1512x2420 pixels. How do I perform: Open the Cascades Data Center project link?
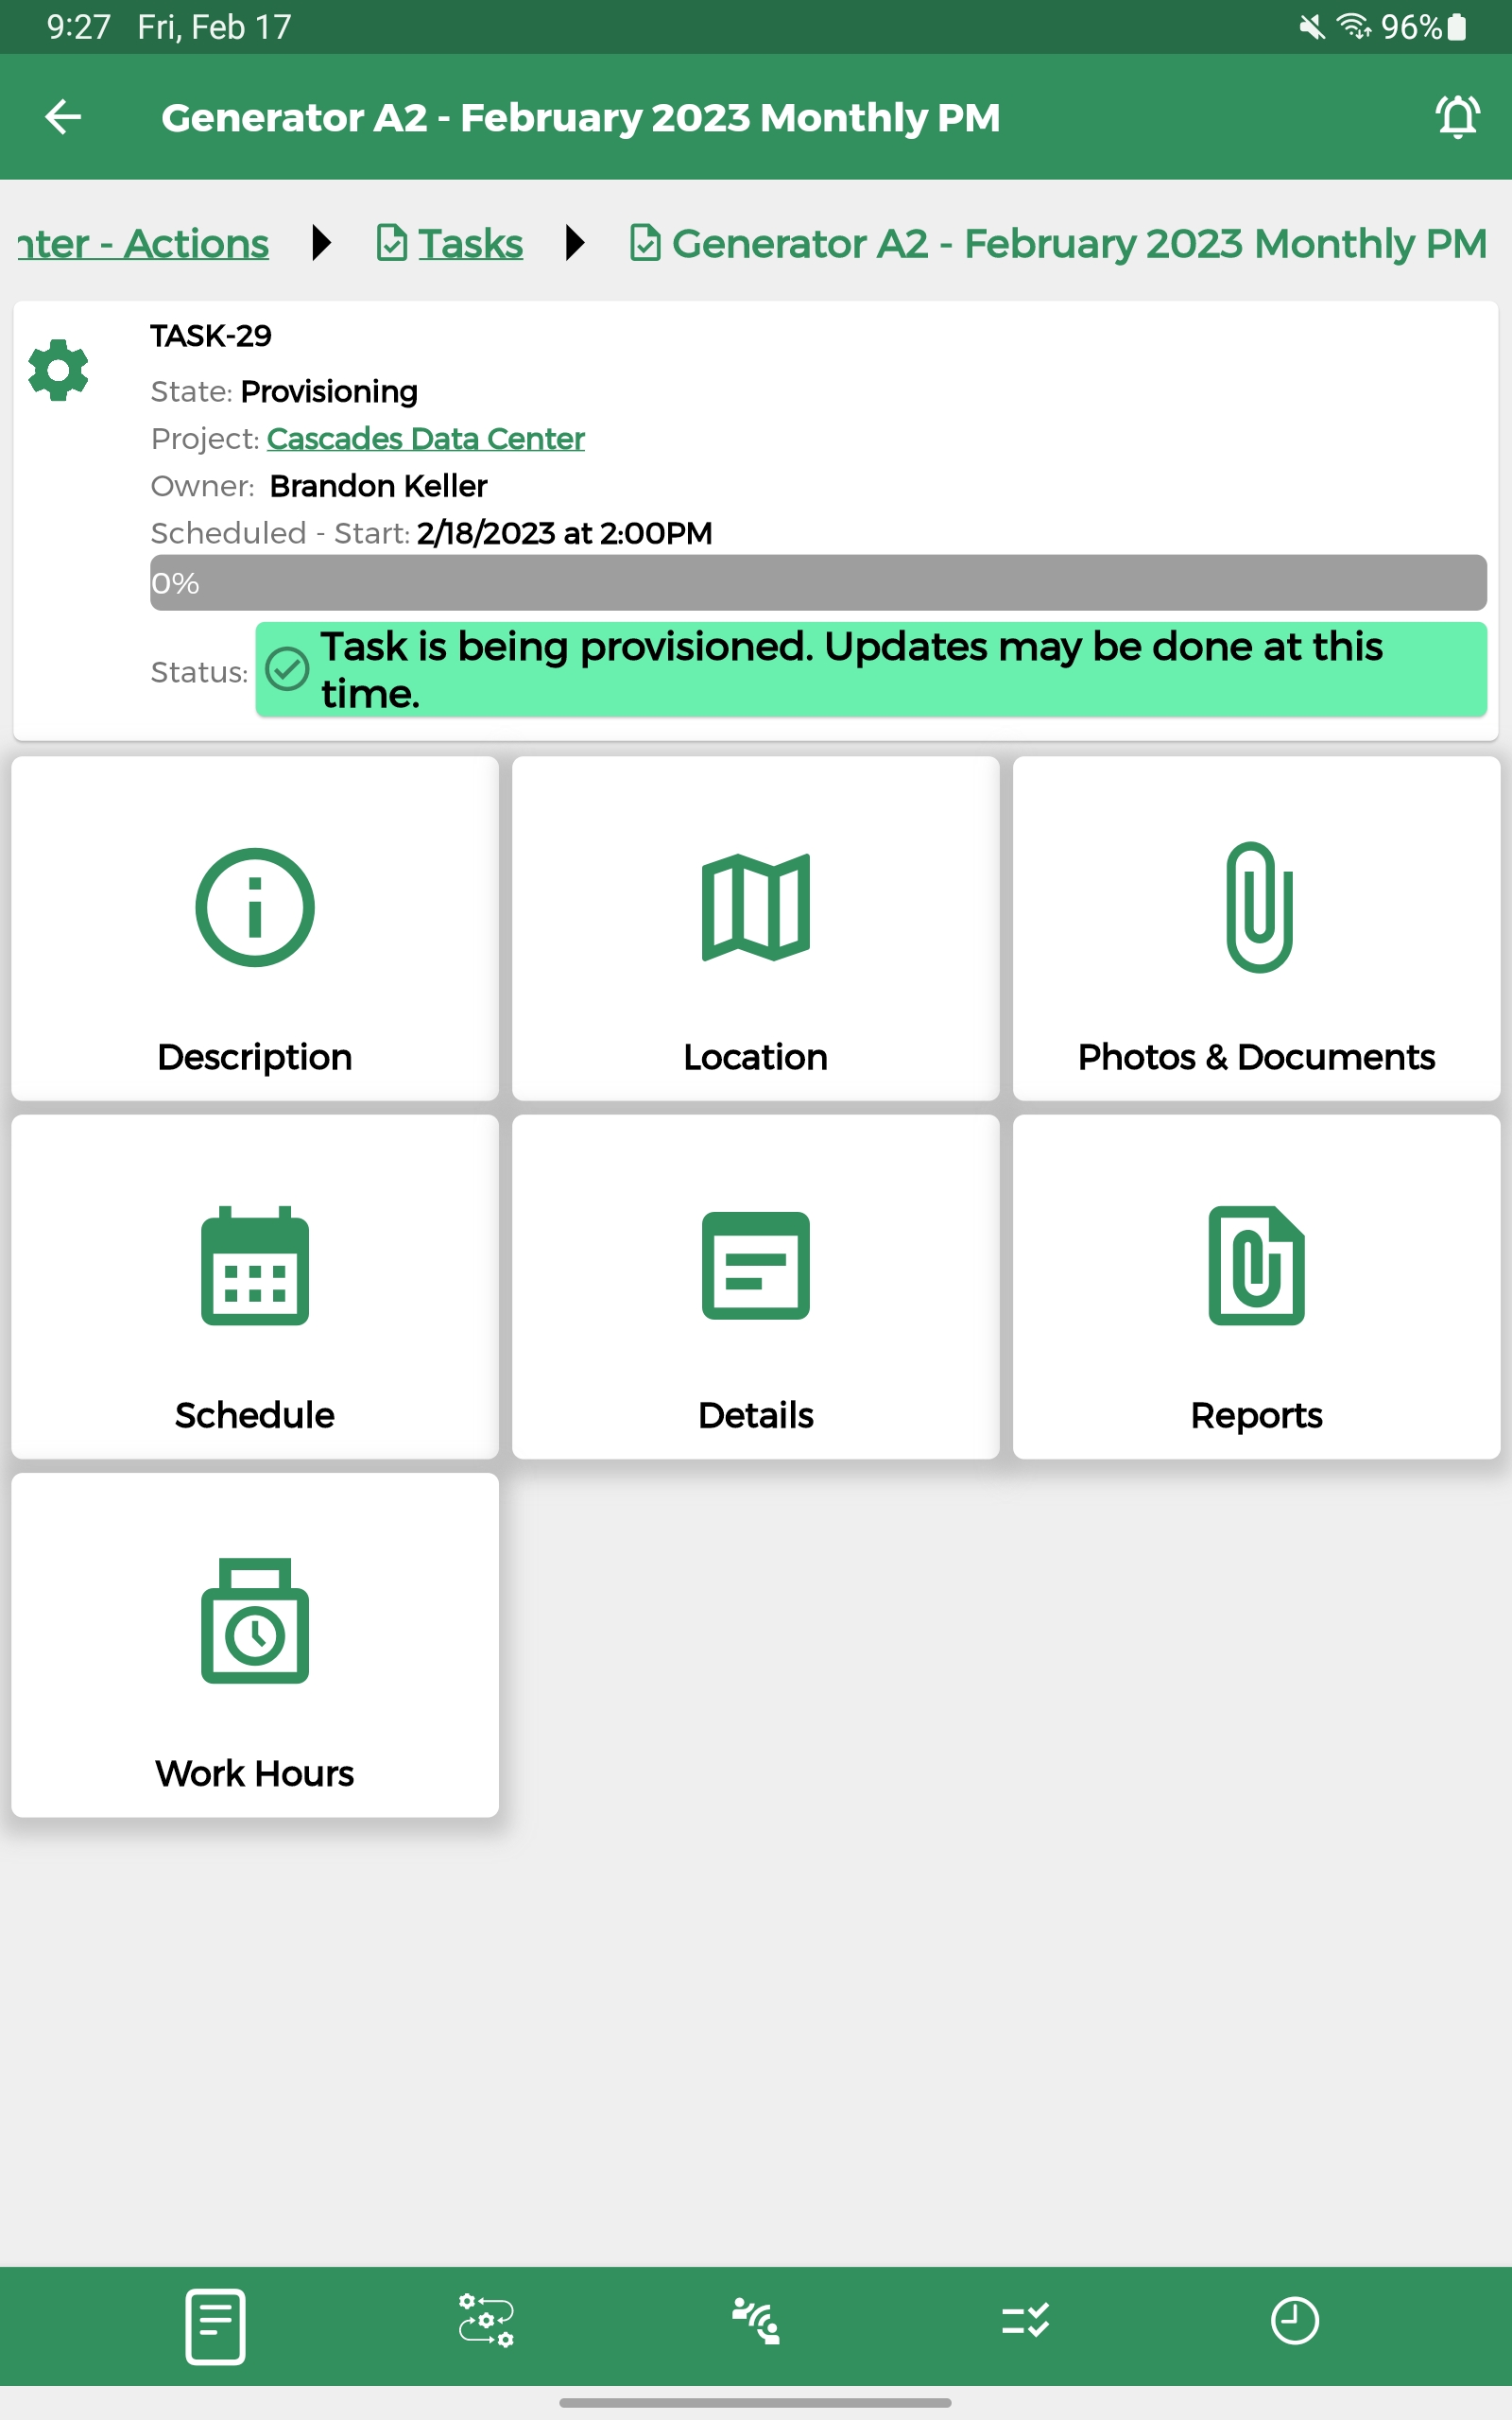[425, 438]
